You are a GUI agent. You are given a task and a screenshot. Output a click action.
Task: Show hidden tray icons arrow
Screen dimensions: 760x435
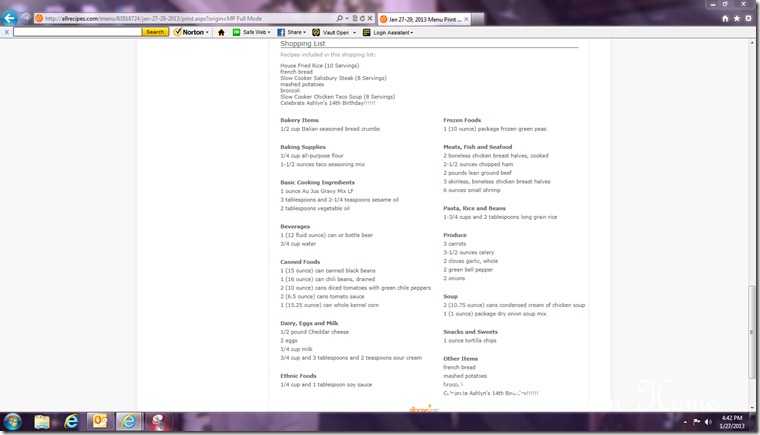click(x=685, y=422)
